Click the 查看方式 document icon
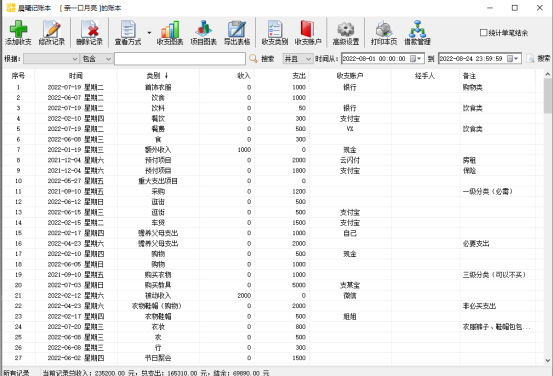The height and width of the screenshot is (376, 553). click(128, 29)
